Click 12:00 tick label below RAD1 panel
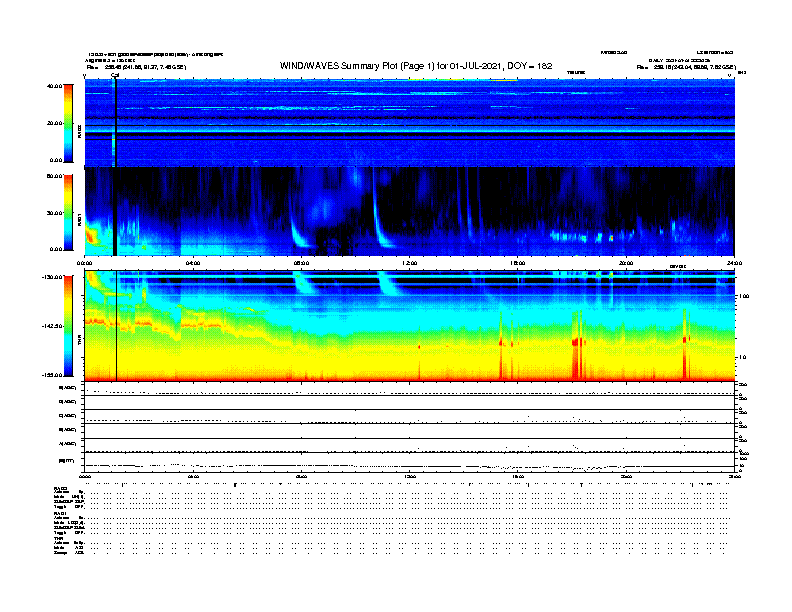792x612 pixels. point(410,263)
